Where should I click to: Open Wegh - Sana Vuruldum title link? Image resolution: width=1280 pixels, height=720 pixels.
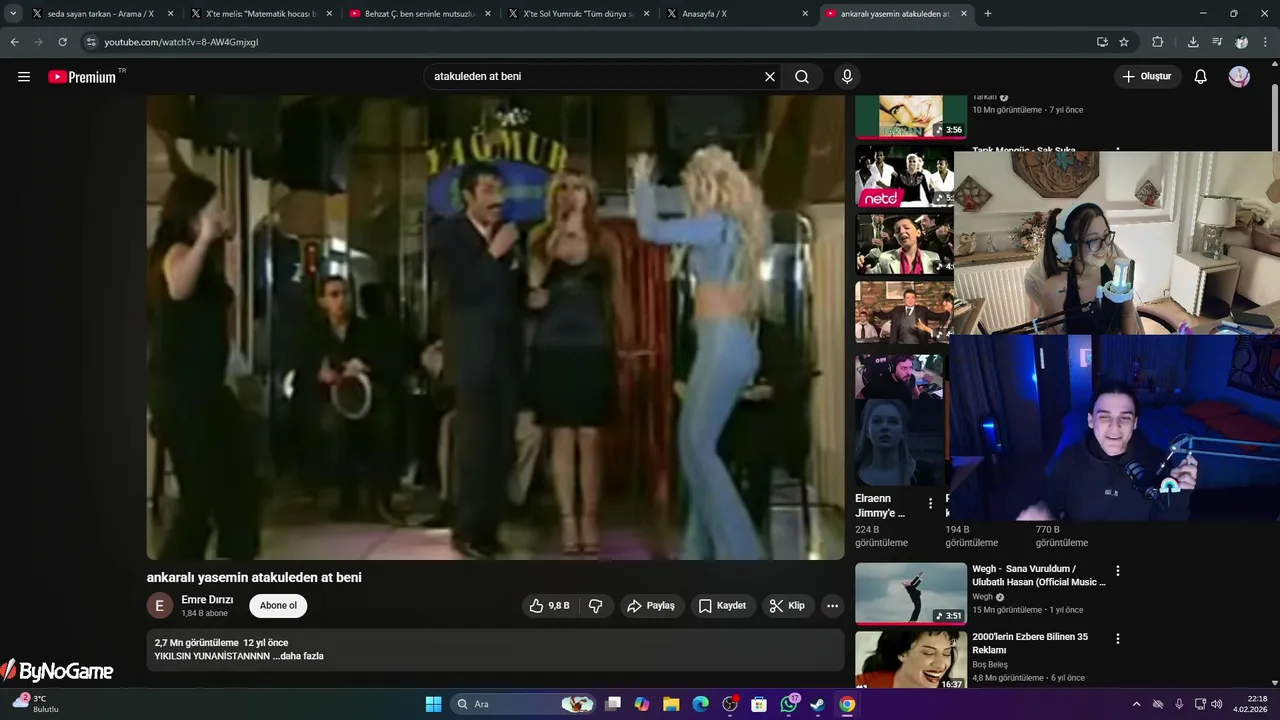click(x=1039, y=575)
